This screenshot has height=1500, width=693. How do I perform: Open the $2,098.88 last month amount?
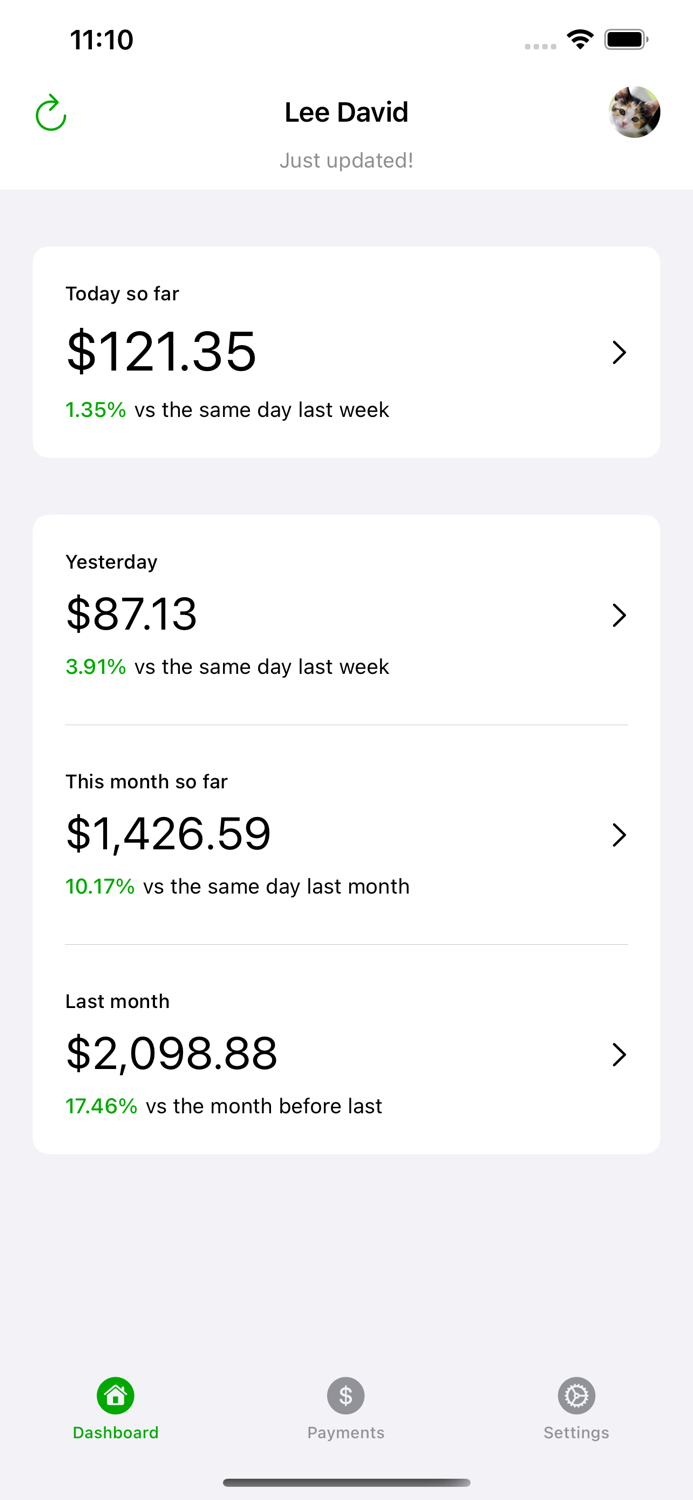[x=171, y=1054]
